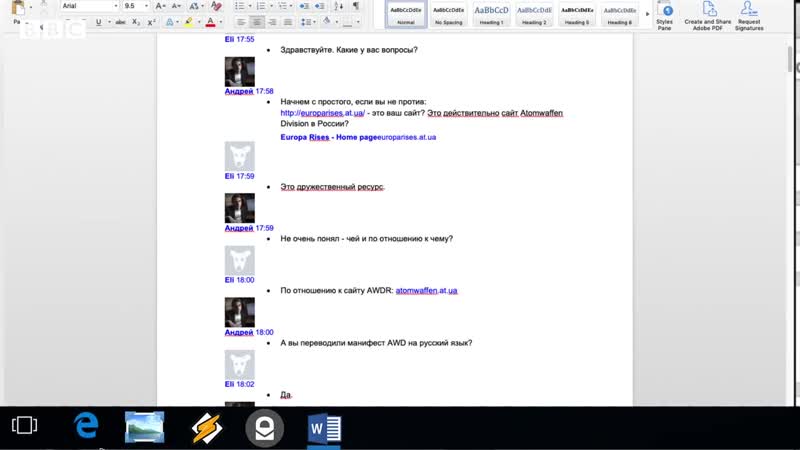800x450 pixels.
Task: Open highlight color dropdown arrow
Action: click(x=199, y=22)
